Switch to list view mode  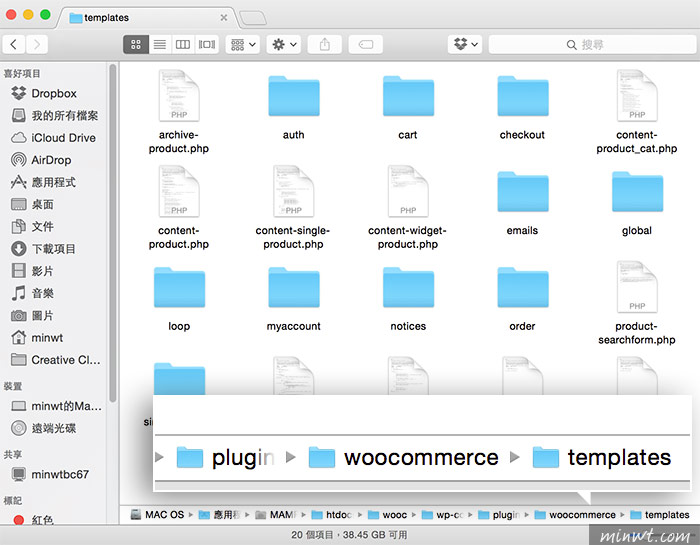(160, 44)
